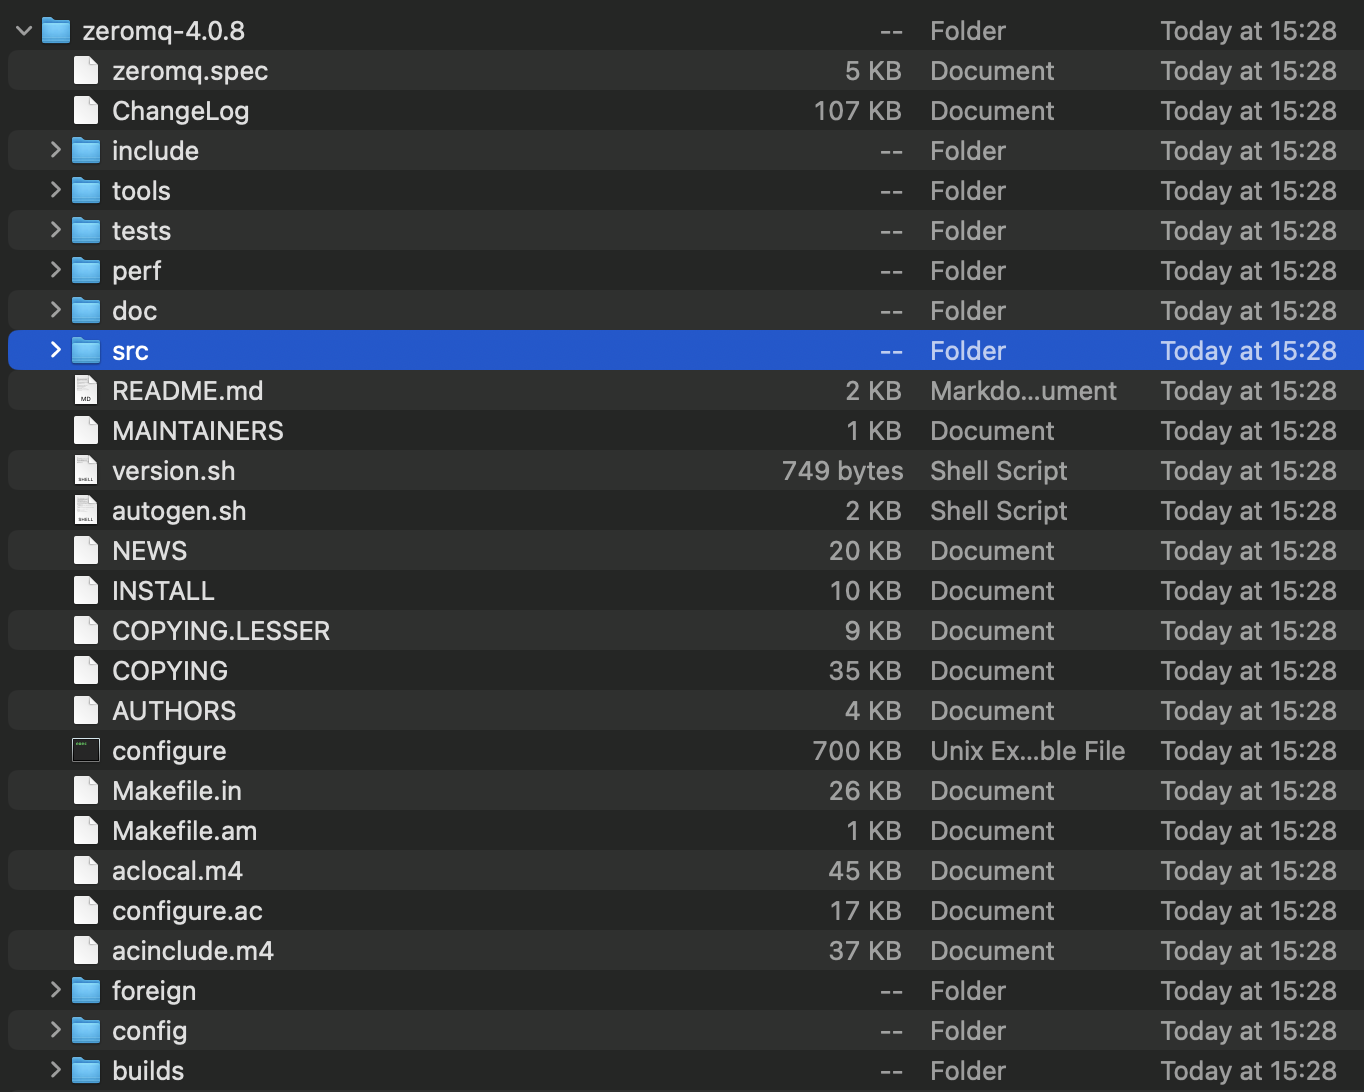1364x1092 pixels.
Task: Select the Makefile.in file name
Action: click(177, 791)
